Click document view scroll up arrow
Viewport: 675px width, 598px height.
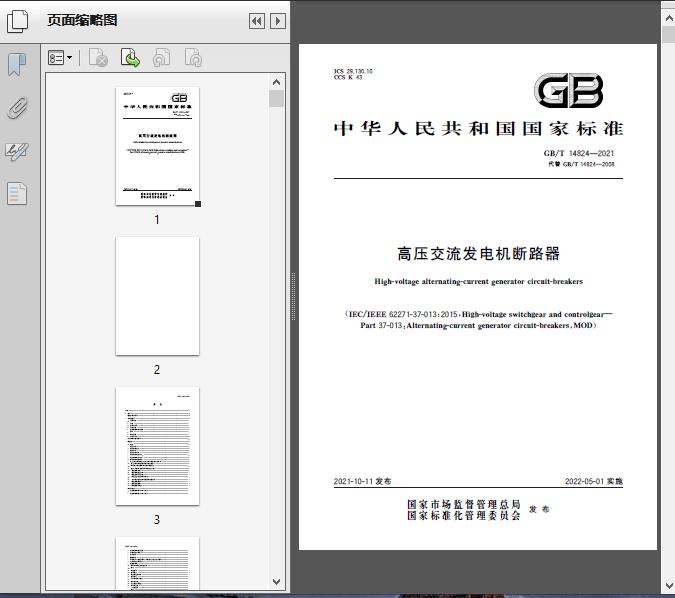pyautogui.click(x=669, y=18)
